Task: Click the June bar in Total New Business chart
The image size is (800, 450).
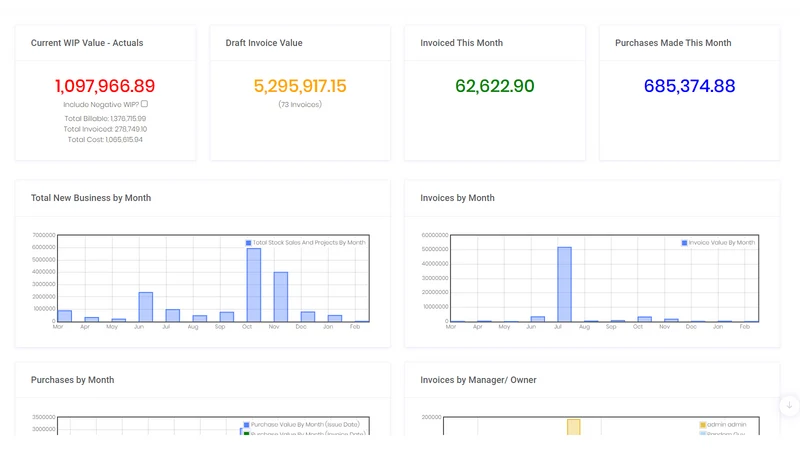Action: coord(145,307)
